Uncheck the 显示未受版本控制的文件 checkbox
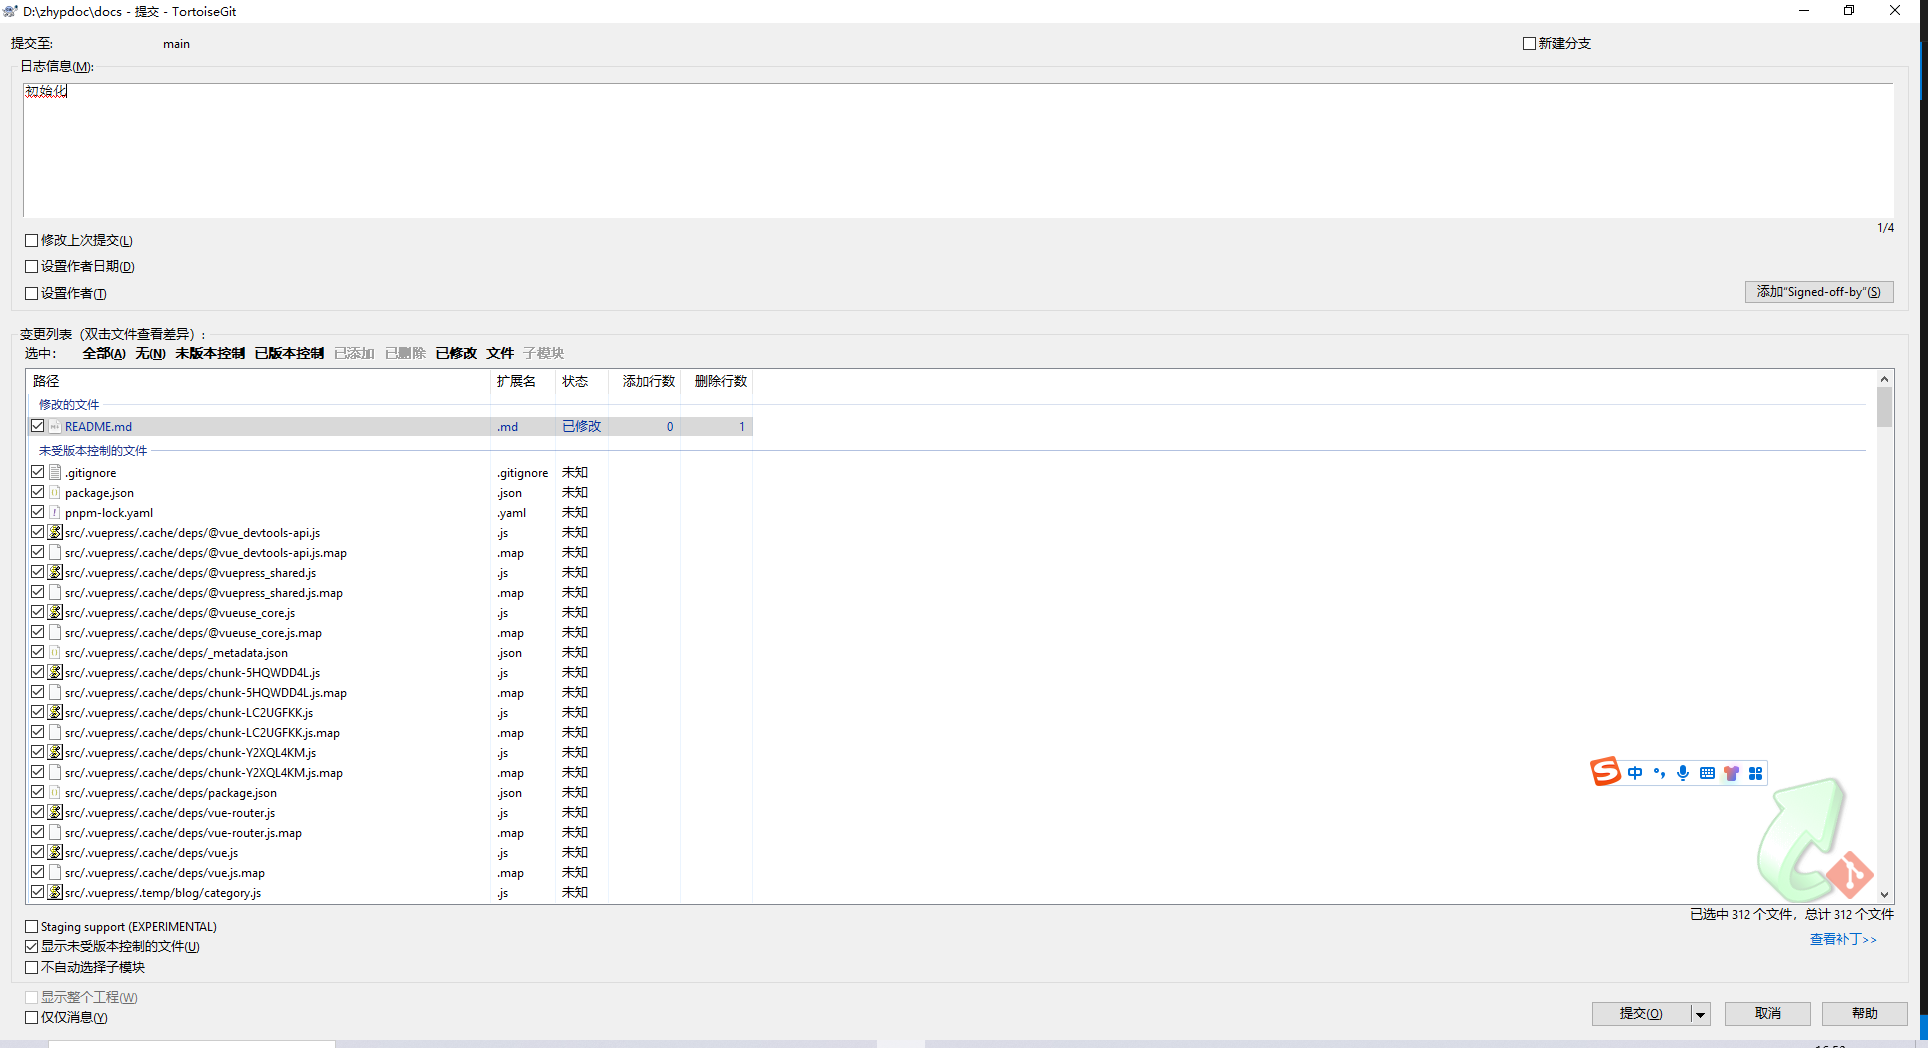1928x1048 pixels. pos(32,947)
